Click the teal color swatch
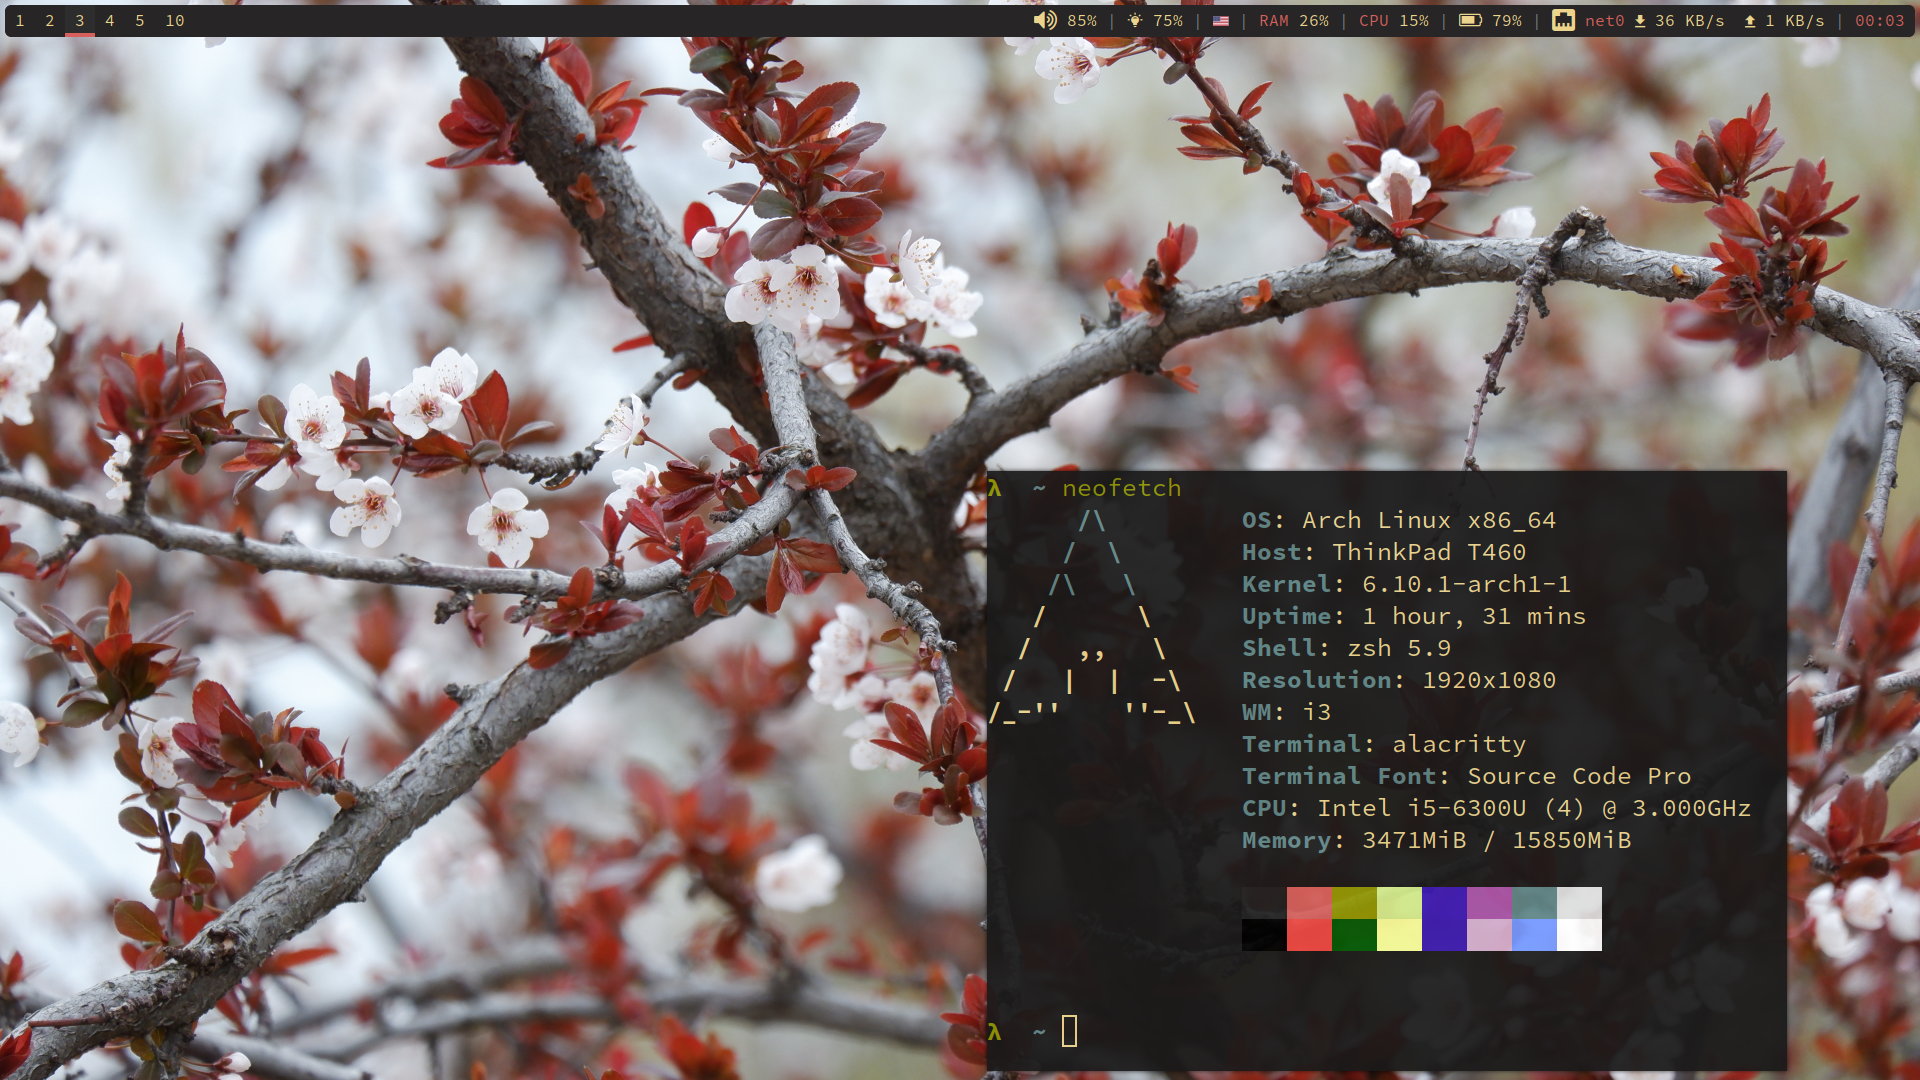Viewport: 1920px width, 1080px height. coord(1534,903)
